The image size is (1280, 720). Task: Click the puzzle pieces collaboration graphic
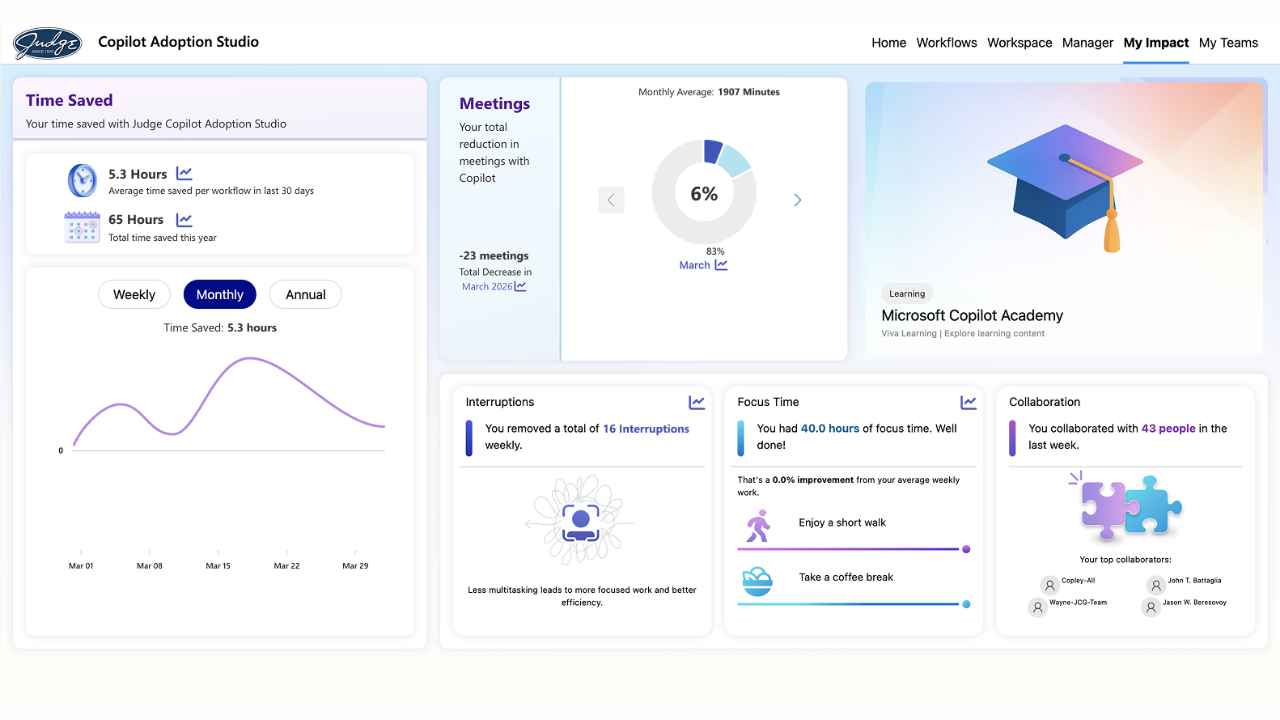1126,506
